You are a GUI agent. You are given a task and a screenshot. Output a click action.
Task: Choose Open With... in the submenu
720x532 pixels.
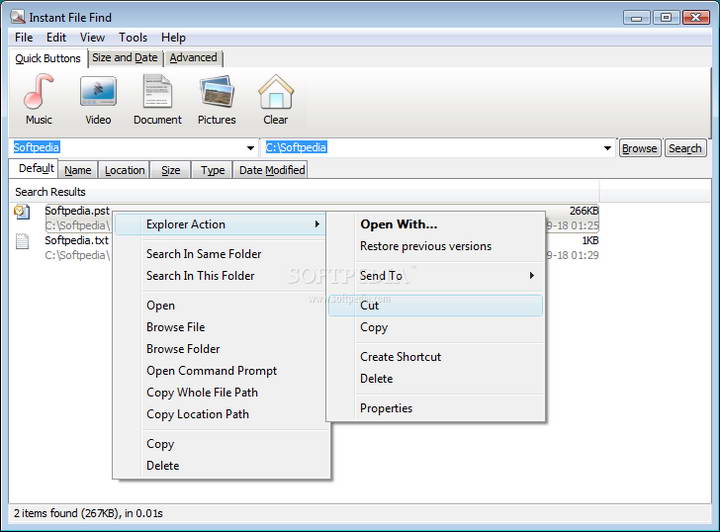(x=399, y=224)
